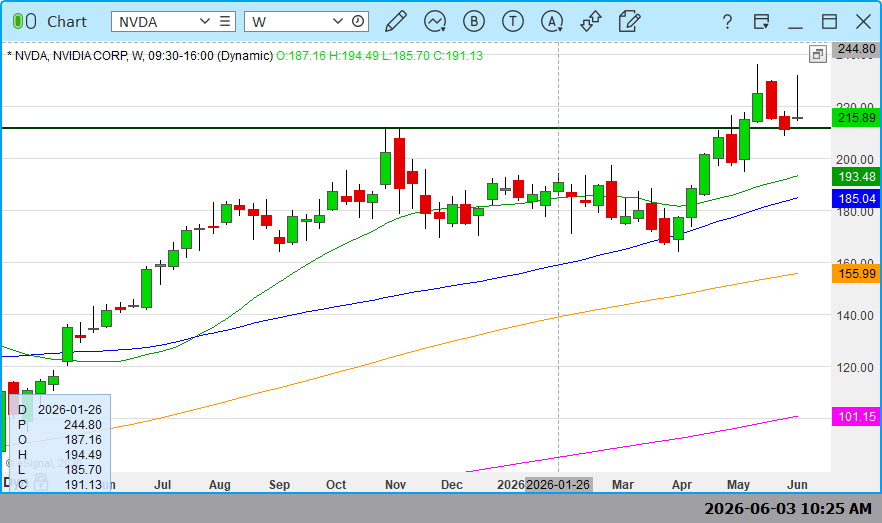
Task: Click the 140.00 price axis label
Action: [x=854, y=315]
